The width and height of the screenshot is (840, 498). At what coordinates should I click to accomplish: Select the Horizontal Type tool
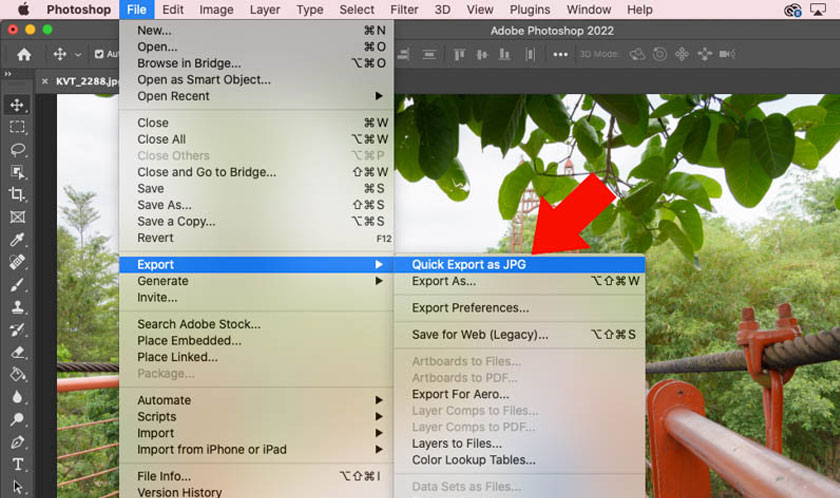point(18,464)
